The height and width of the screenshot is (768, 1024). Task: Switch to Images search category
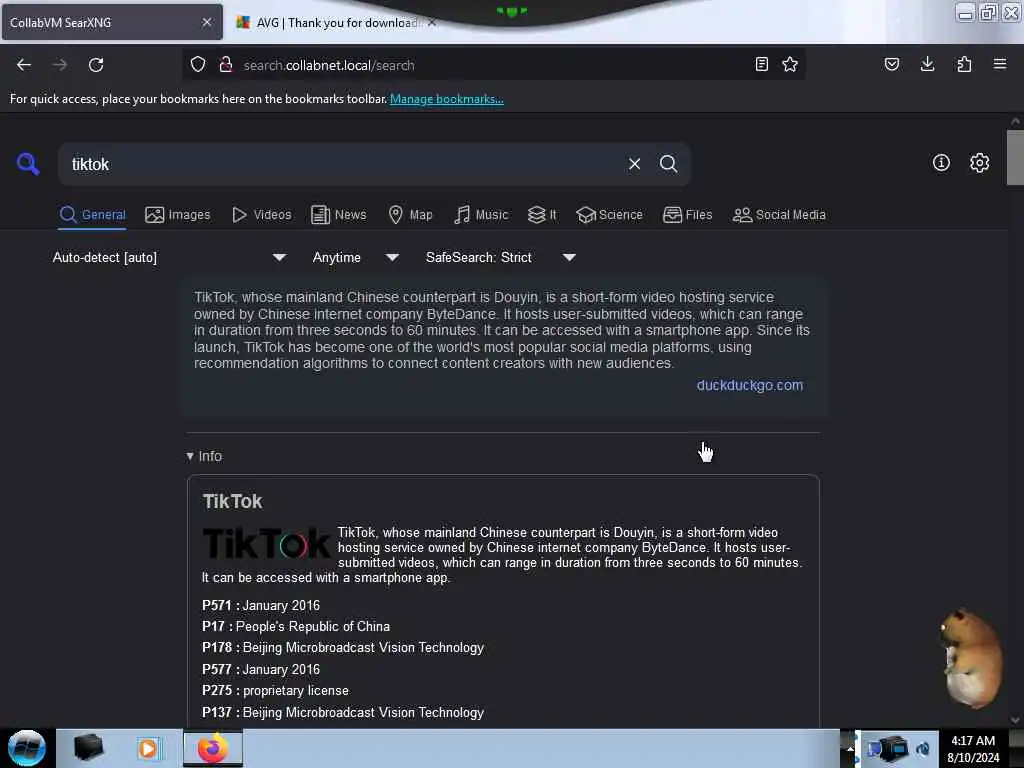coord(178,215)
